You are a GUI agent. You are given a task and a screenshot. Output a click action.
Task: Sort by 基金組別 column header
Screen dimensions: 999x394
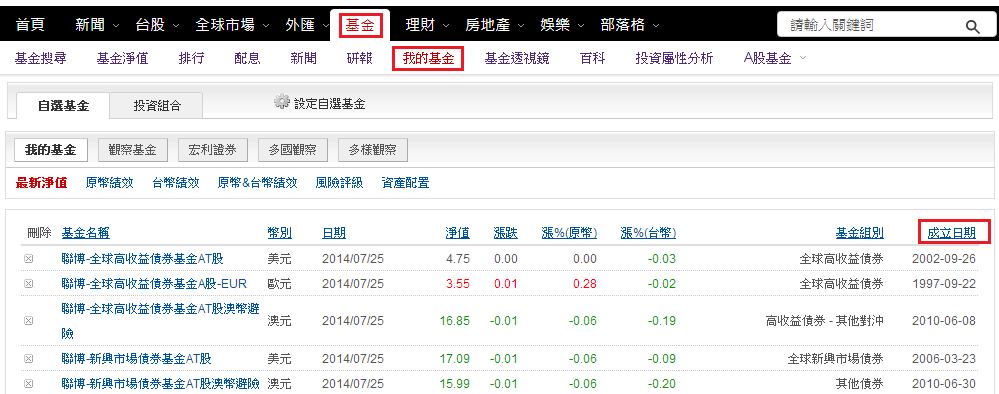pos(859,233)
